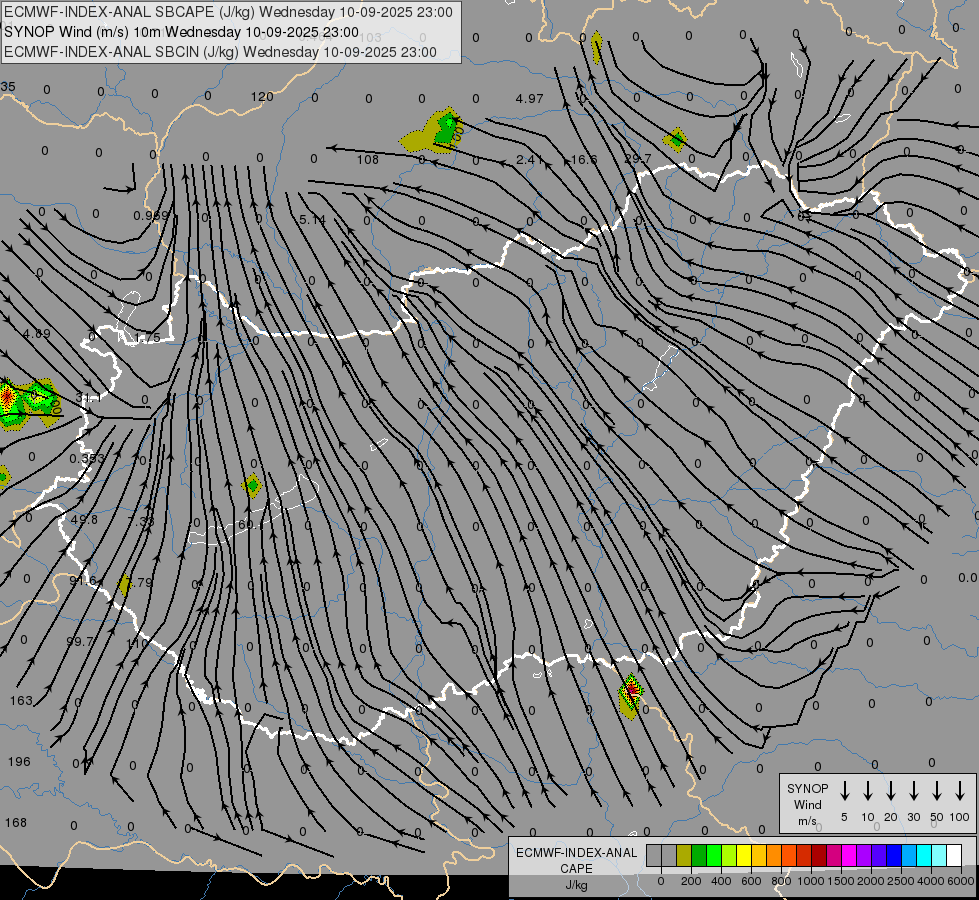The width and height of the screenshot is (979, 900).
Task: Click the '6000' tick on CAPE scale
Action: coord(961,881)
